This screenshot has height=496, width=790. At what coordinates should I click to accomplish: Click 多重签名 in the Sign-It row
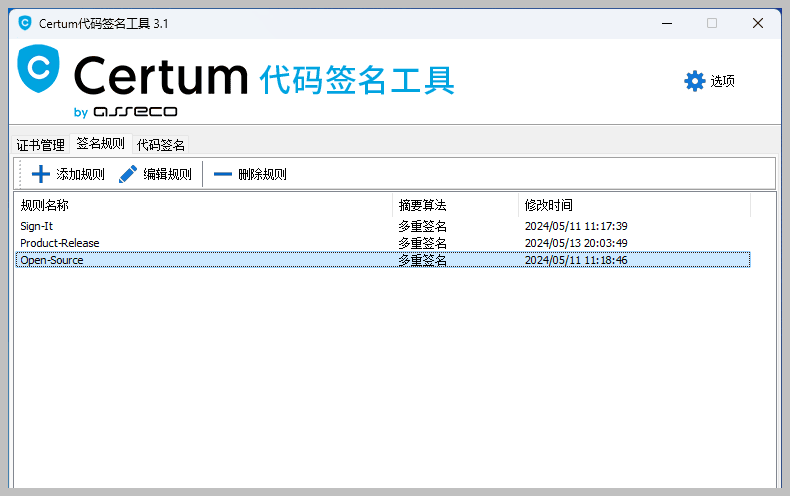pyautogui.click(x=422, y=226)
